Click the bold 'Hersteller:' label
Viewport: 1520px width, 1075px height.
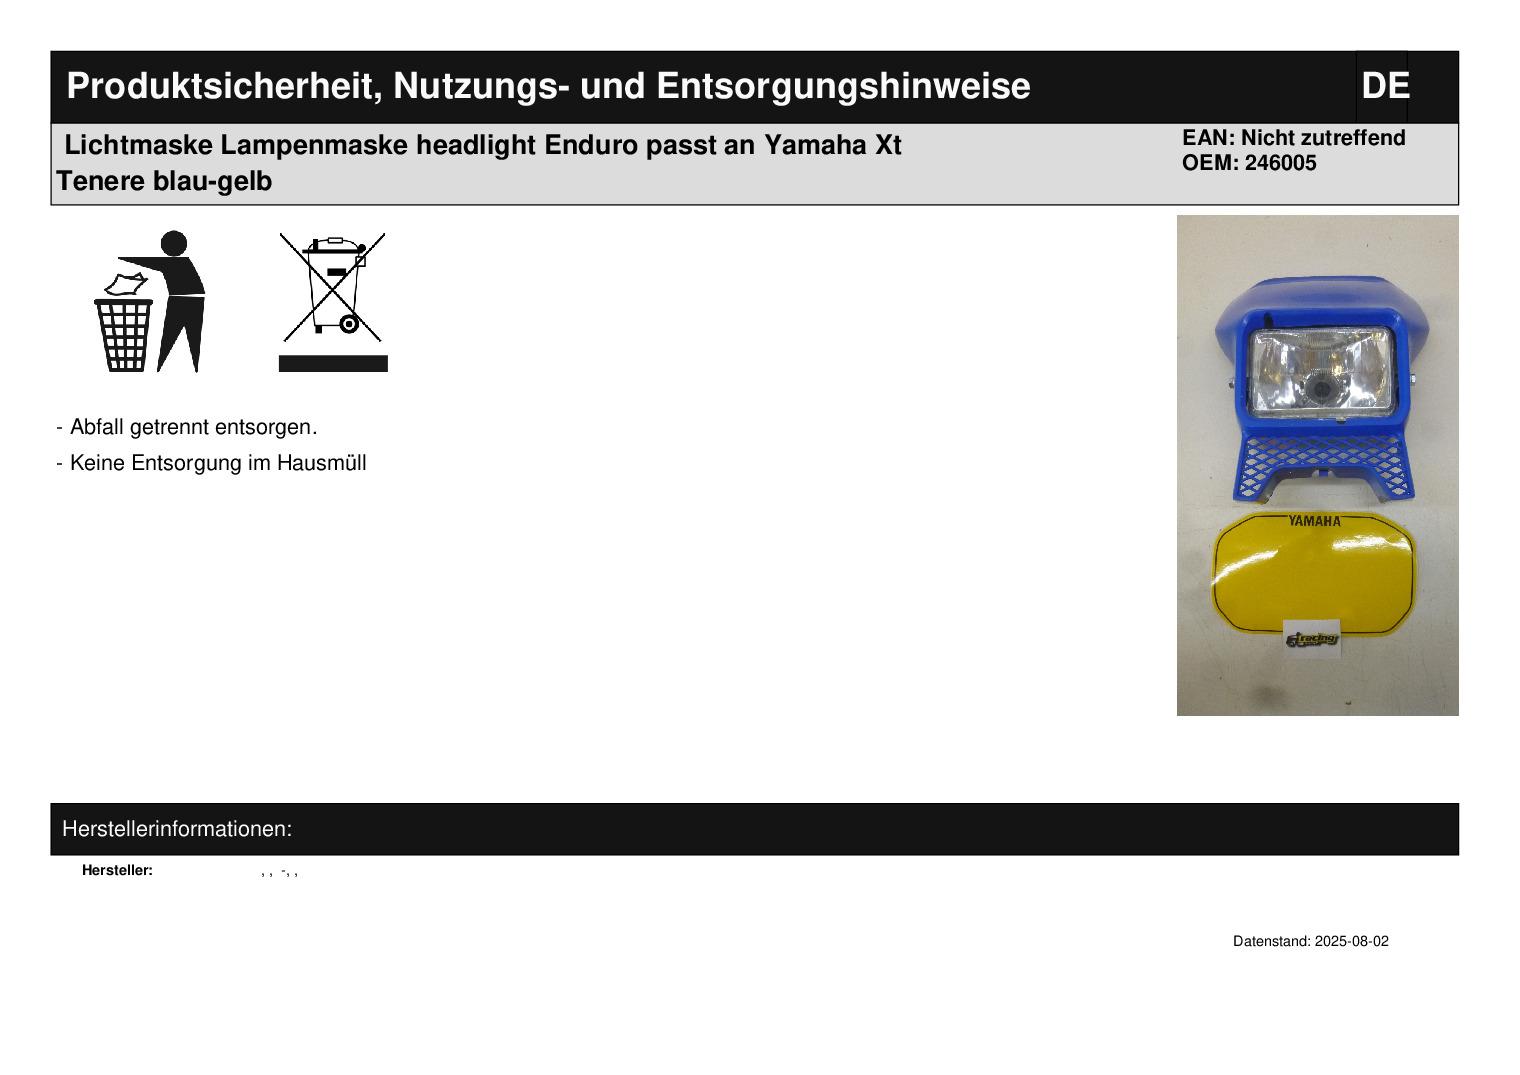tap(117, 871)
